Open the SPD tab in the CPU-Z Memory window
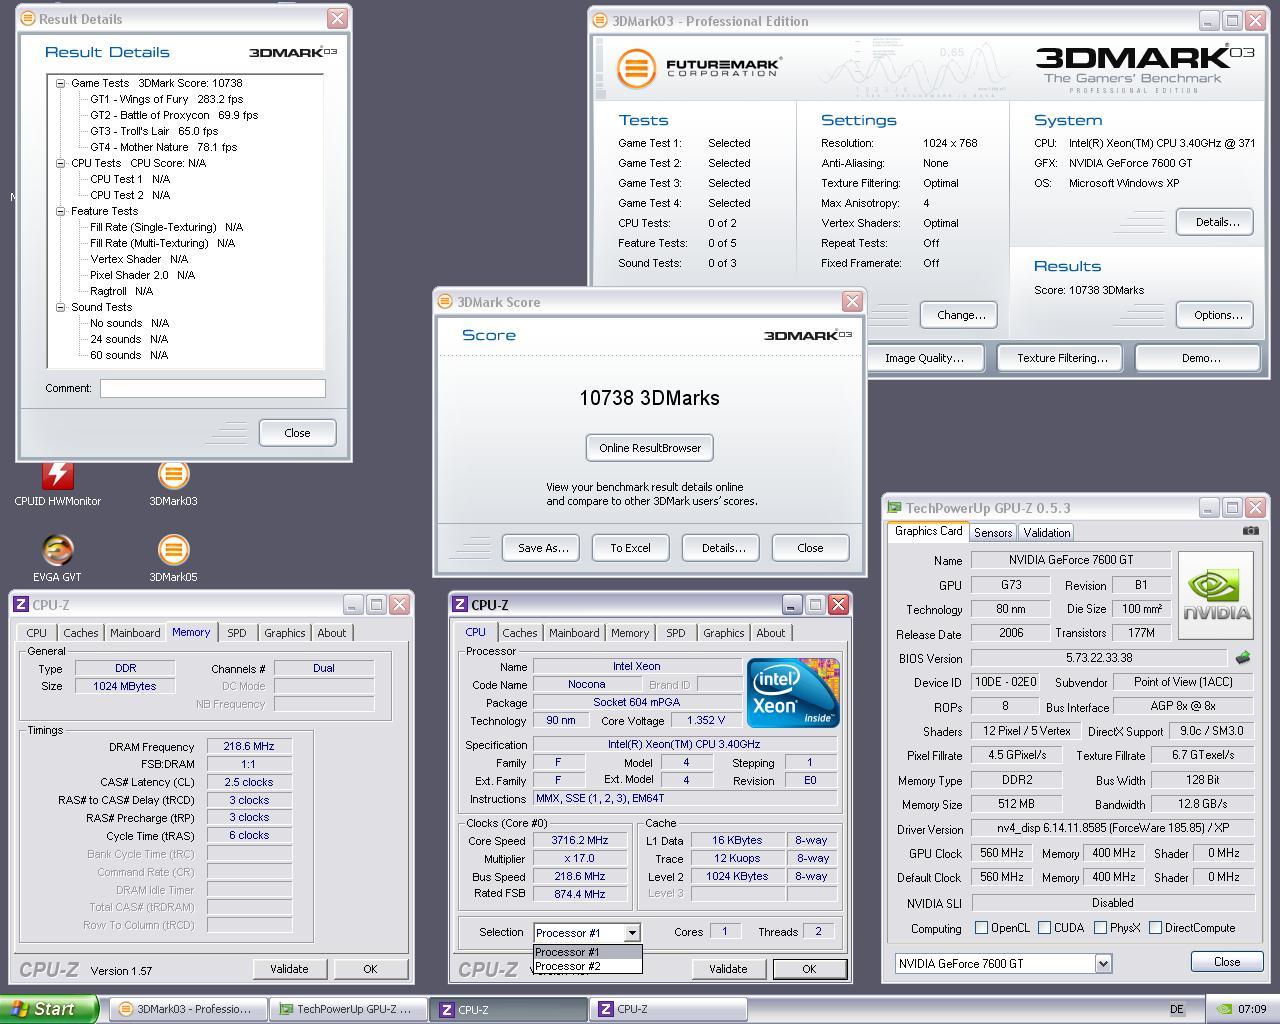This screenshot has width=1280, height=1024. (x=237, y=633)
